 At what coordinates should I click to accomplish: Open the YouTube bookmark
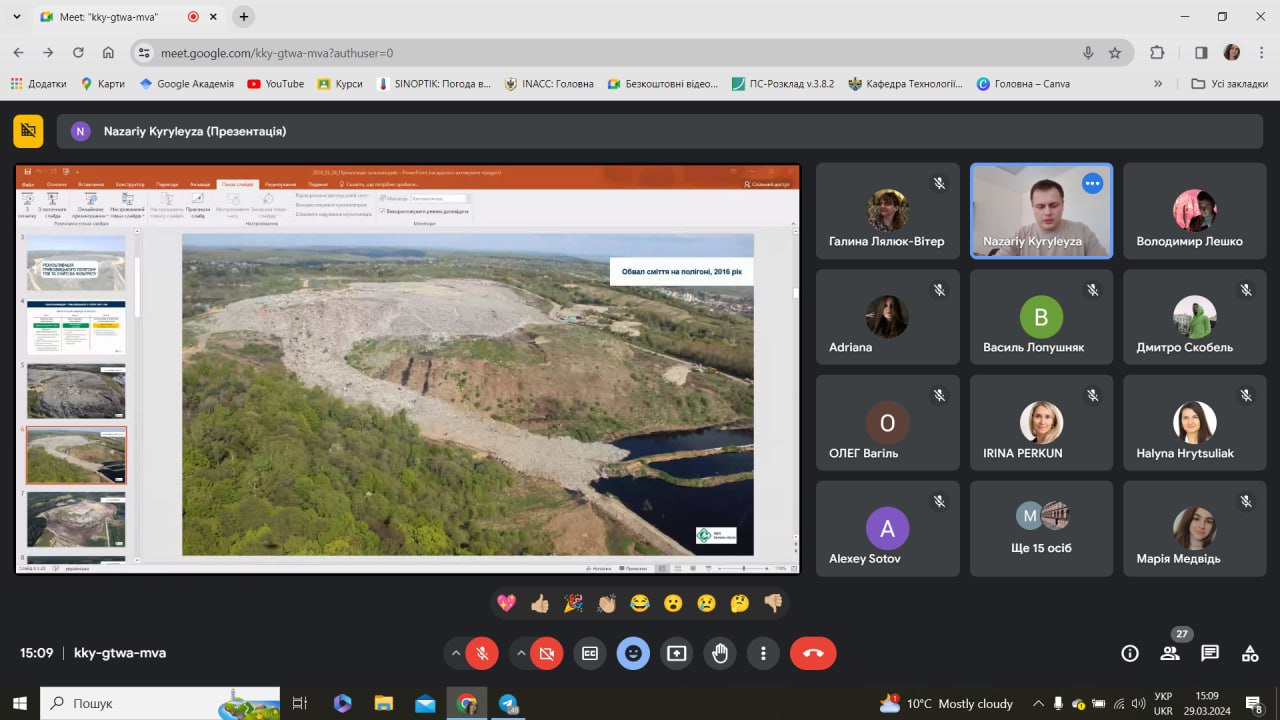click(x=275, y=84)
